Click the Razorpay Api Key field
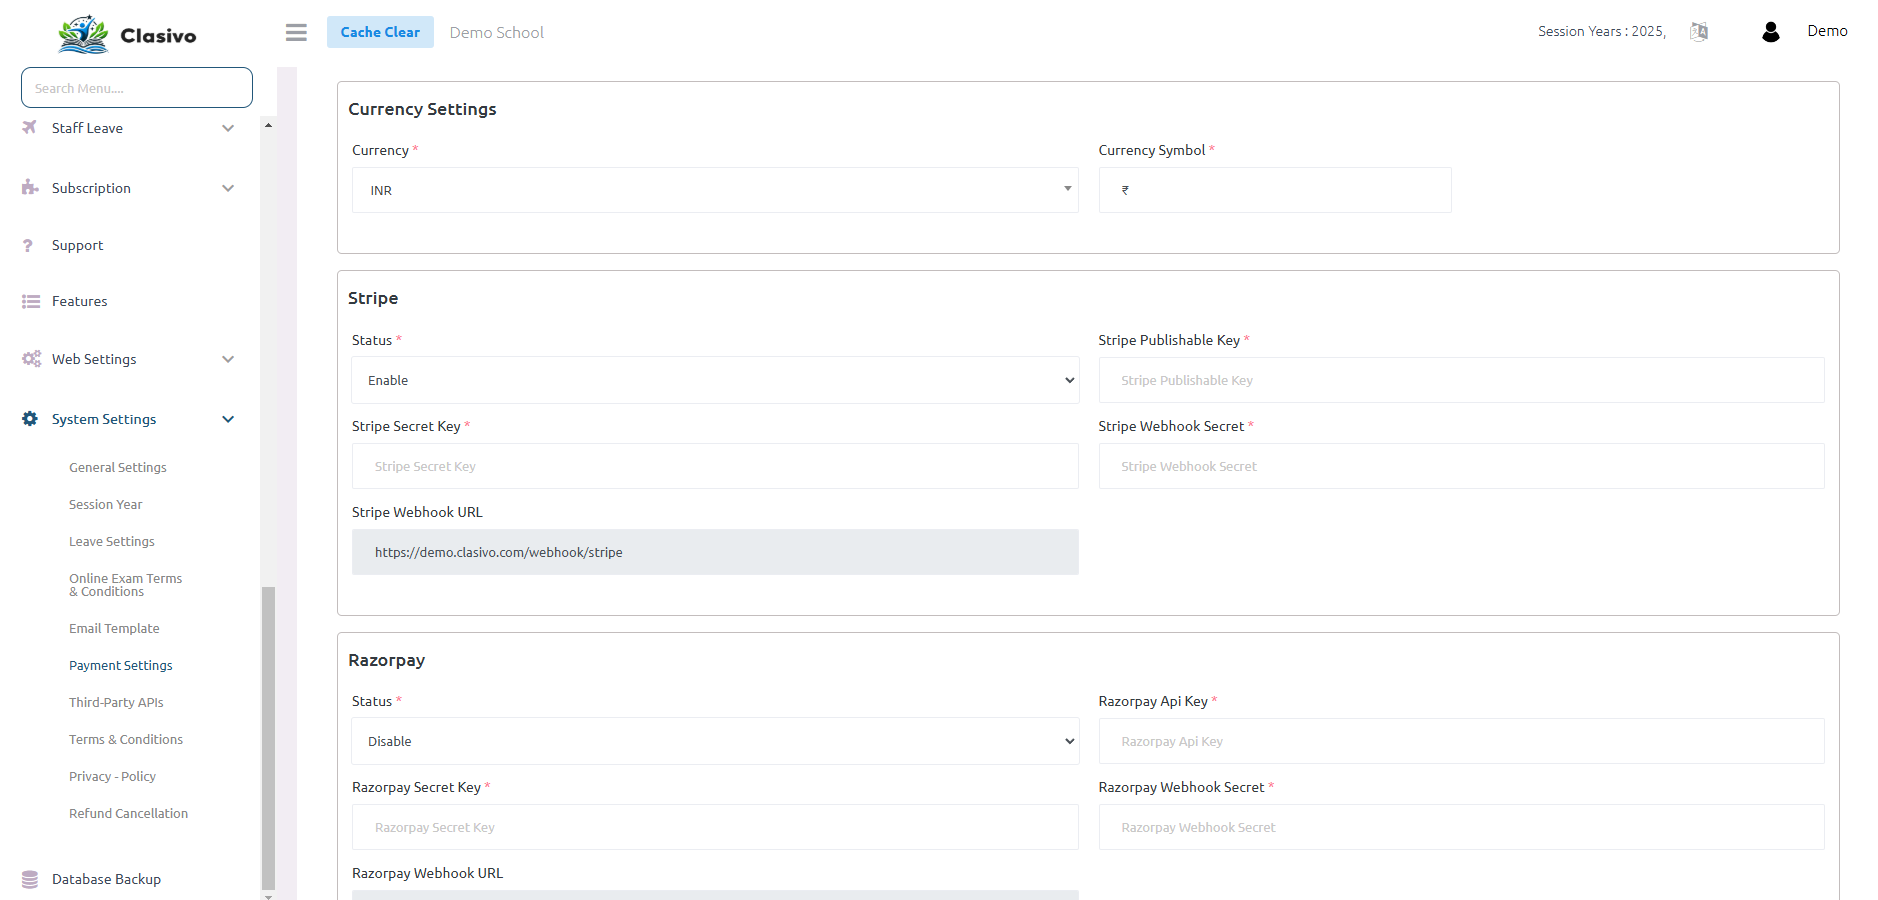This screenshot has height=900, width=1878. [1461, 741]
